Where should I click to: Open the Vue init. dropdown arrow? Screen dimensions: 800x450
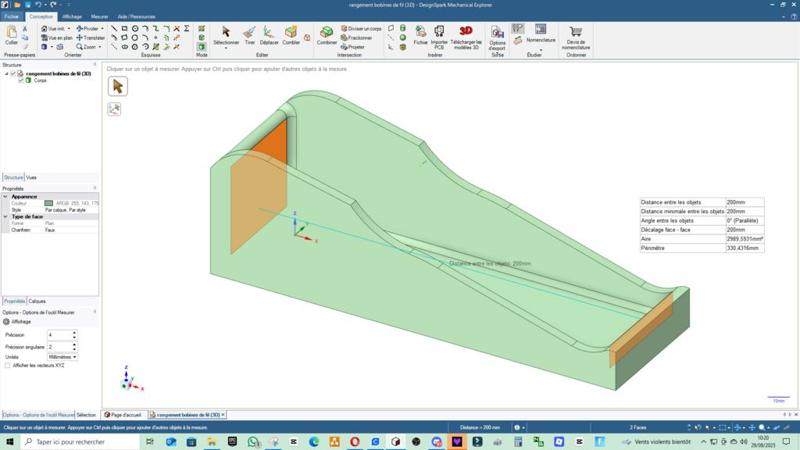(x=69, y=29)
